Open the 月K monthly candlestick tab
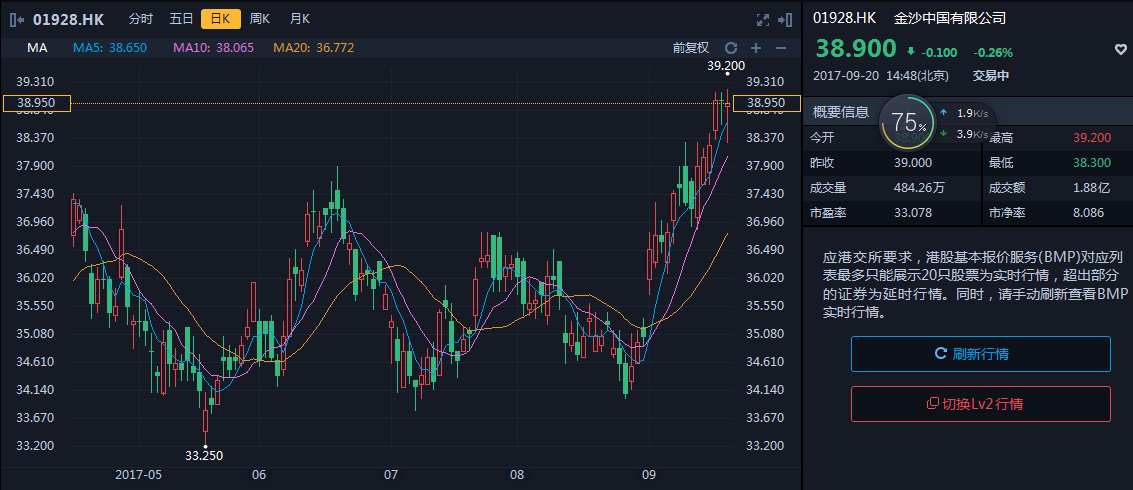The height and width of the screenshot is (490, 1133). [x=299, y=19]
